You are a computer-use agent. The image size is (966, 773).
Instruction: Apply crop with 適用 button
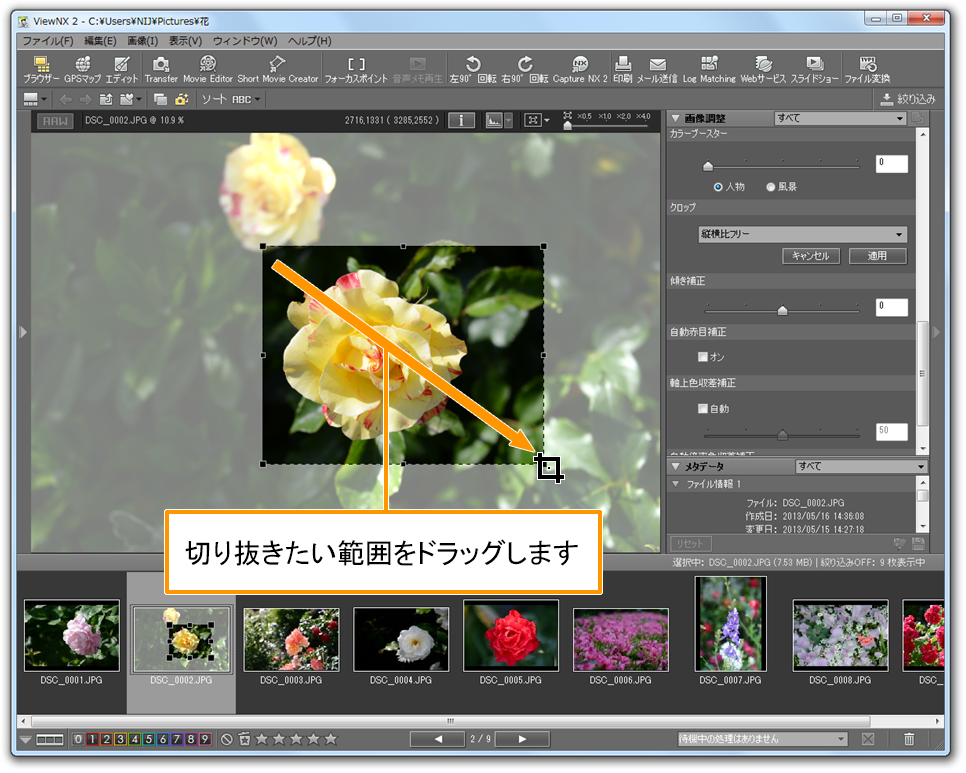coord(877,256)
